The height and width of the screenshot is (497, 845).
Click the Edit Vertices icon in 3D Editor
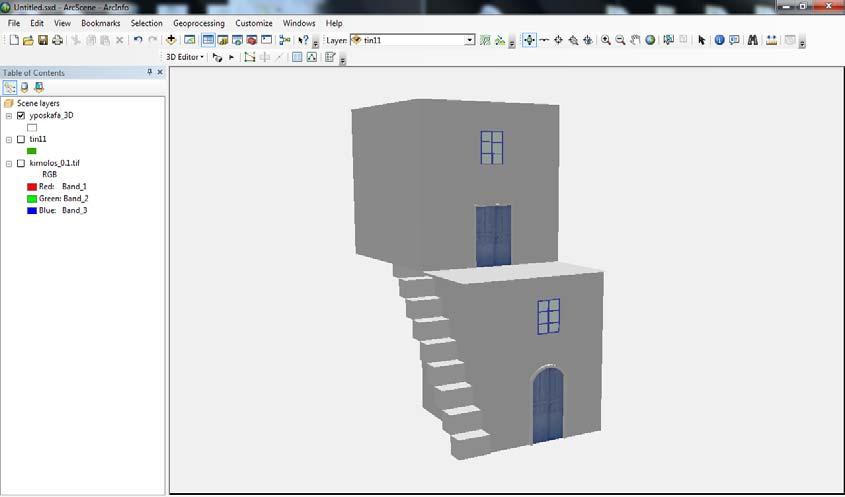coord(250,57)
